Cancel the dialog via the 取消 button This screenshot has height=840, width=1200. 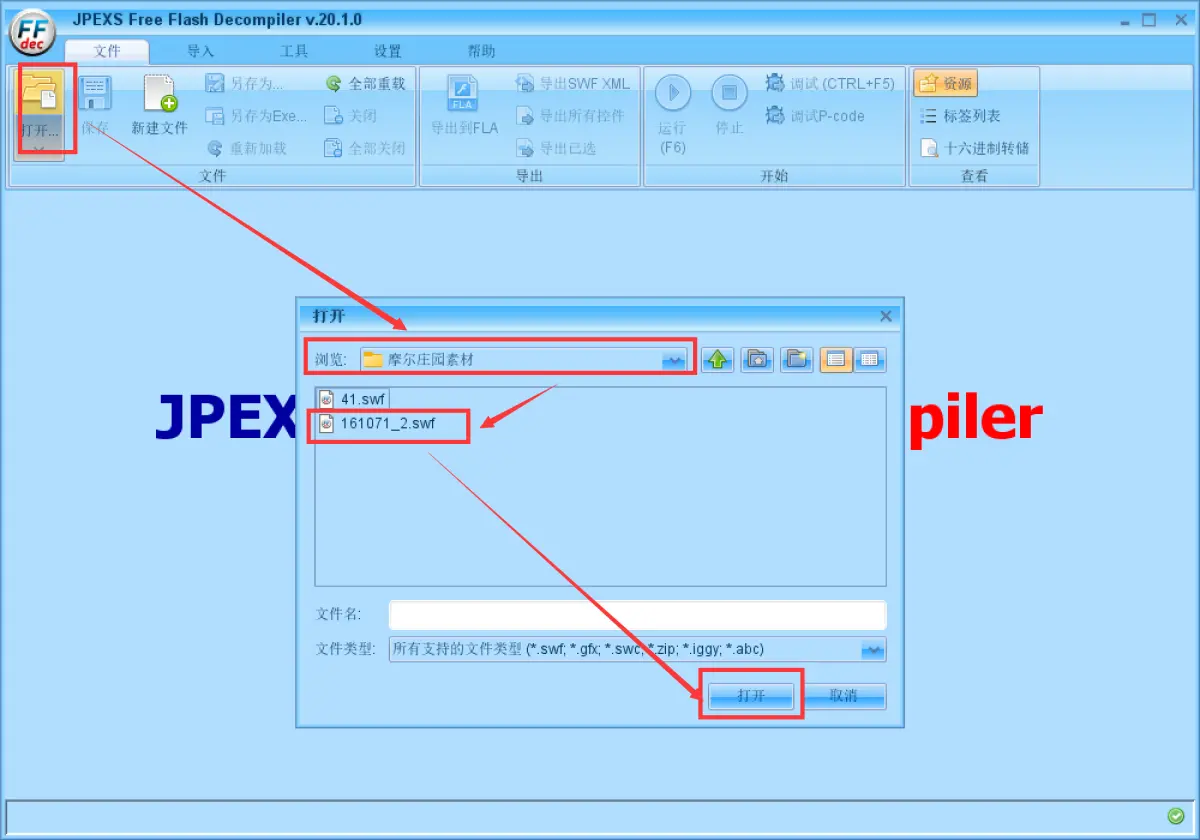tap(845, 695)
